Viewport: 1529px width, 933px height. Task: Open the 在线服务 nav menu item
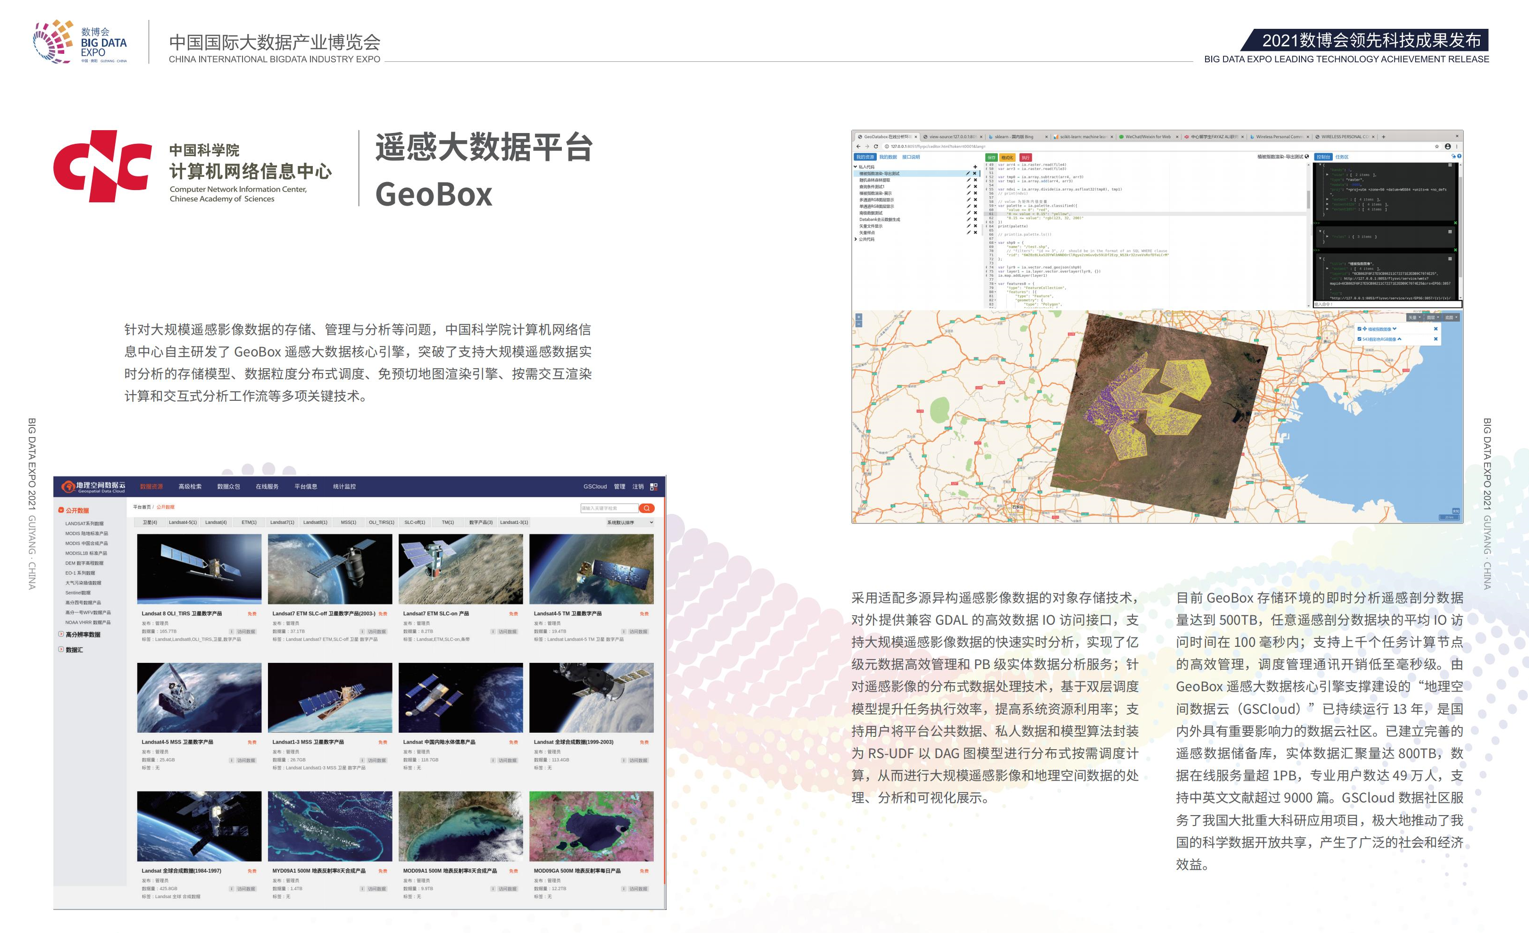267,487
